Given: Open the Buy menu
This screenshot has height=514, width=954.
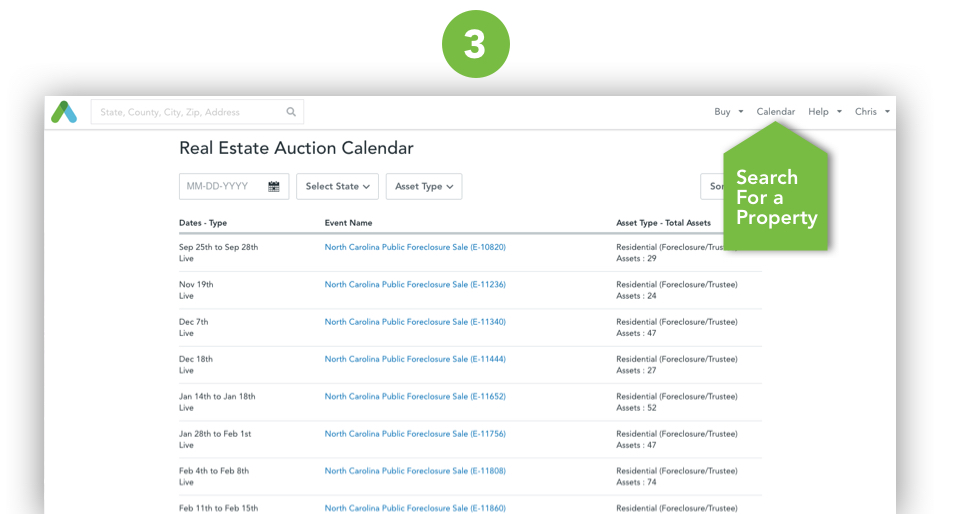Looking at the screenshot, I should pyautogui.click(x=728, y=112).
